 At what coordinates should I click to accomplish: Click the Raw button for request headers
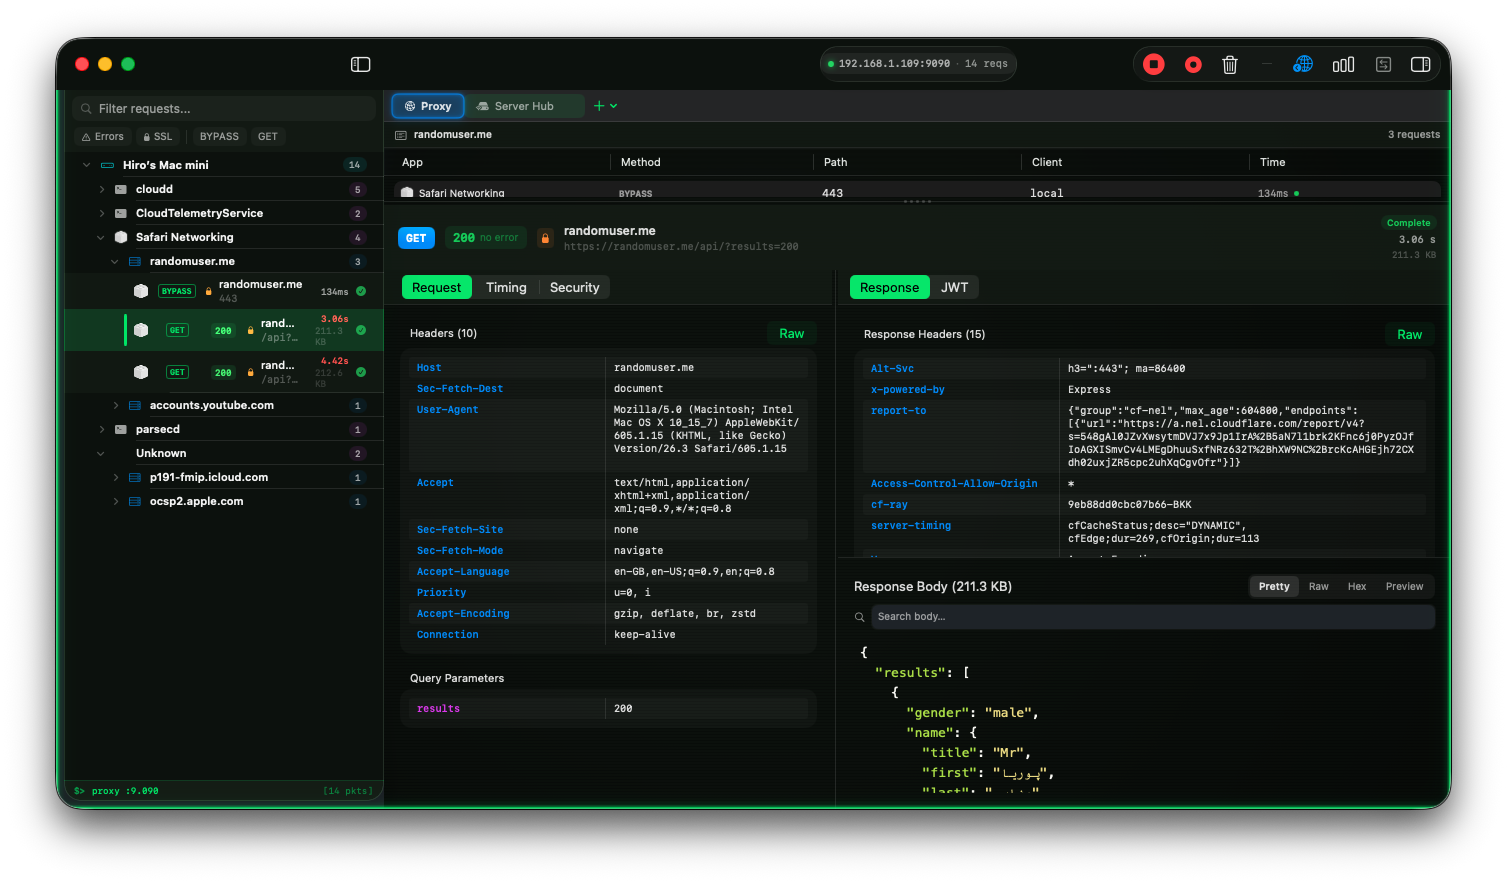point(791,333)
